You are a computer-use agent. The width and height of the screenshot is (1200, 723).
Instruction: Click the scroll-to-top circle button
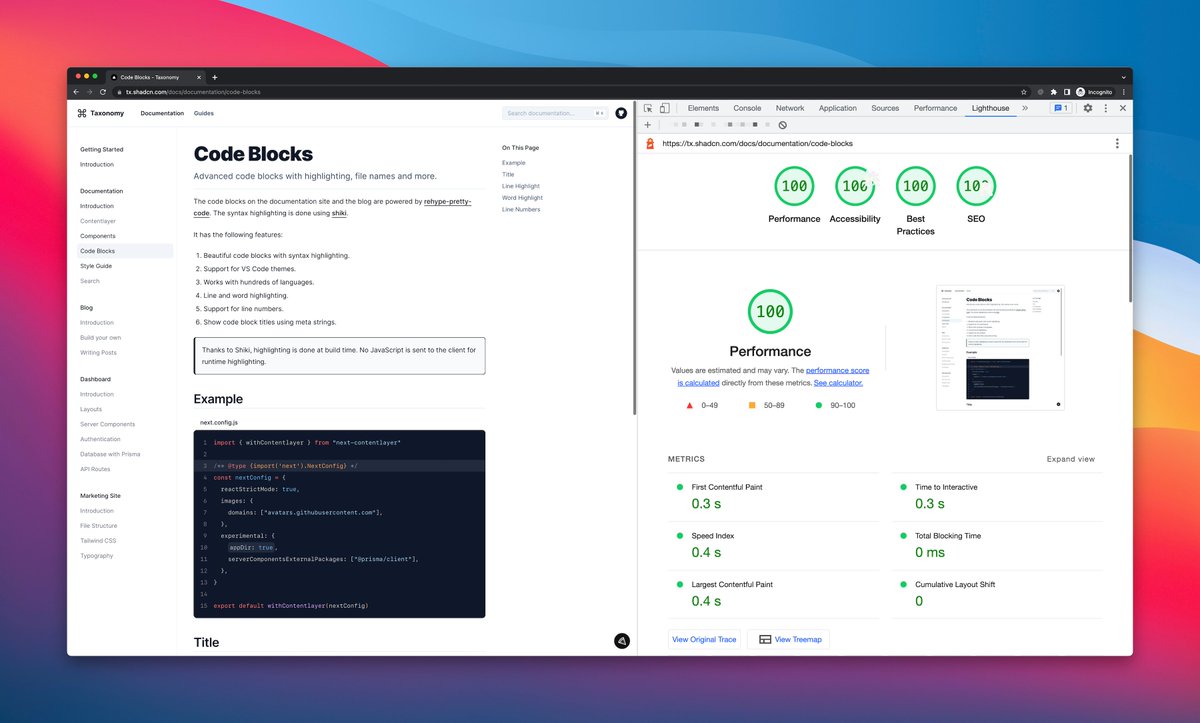pyautogui.click(x=621, y=640)
